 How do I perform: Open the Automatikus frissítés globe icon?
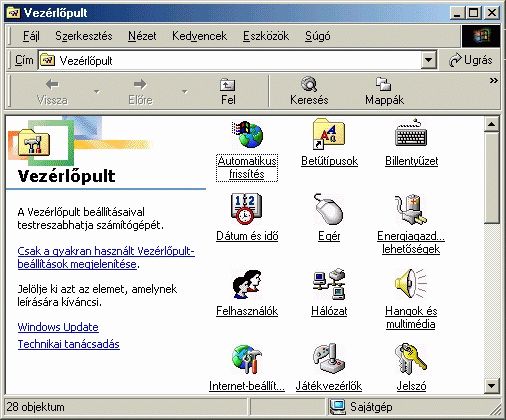tap(247, 135)
